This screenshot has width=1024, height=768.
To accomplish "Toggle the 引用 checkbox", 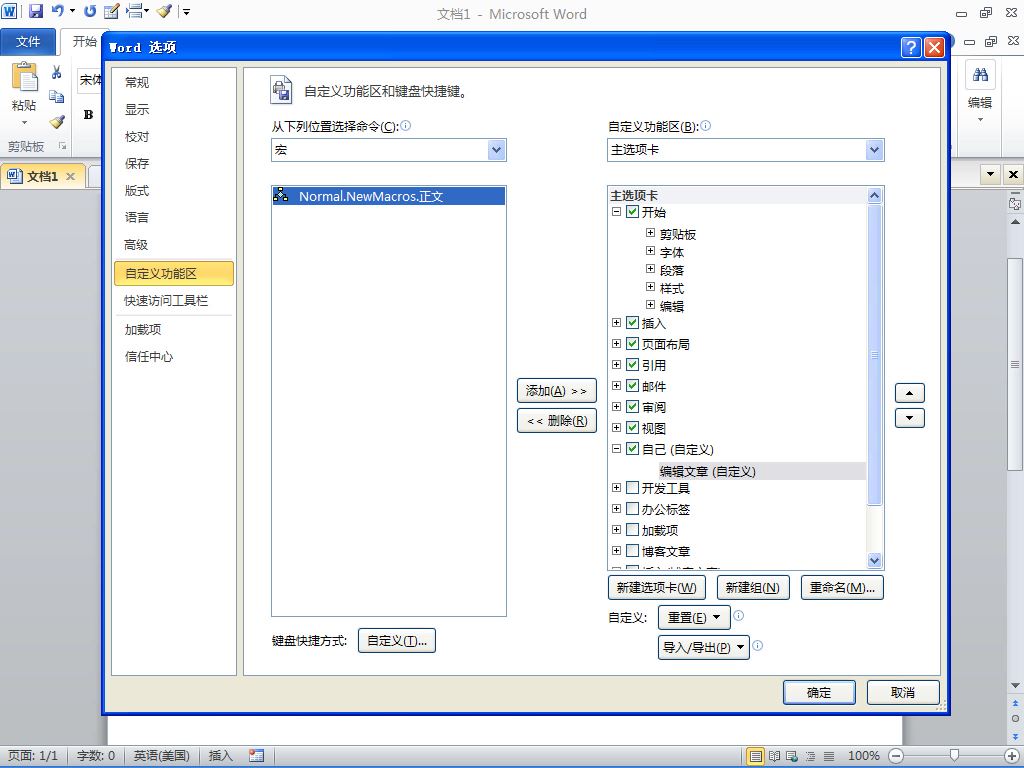I will 632,364.
